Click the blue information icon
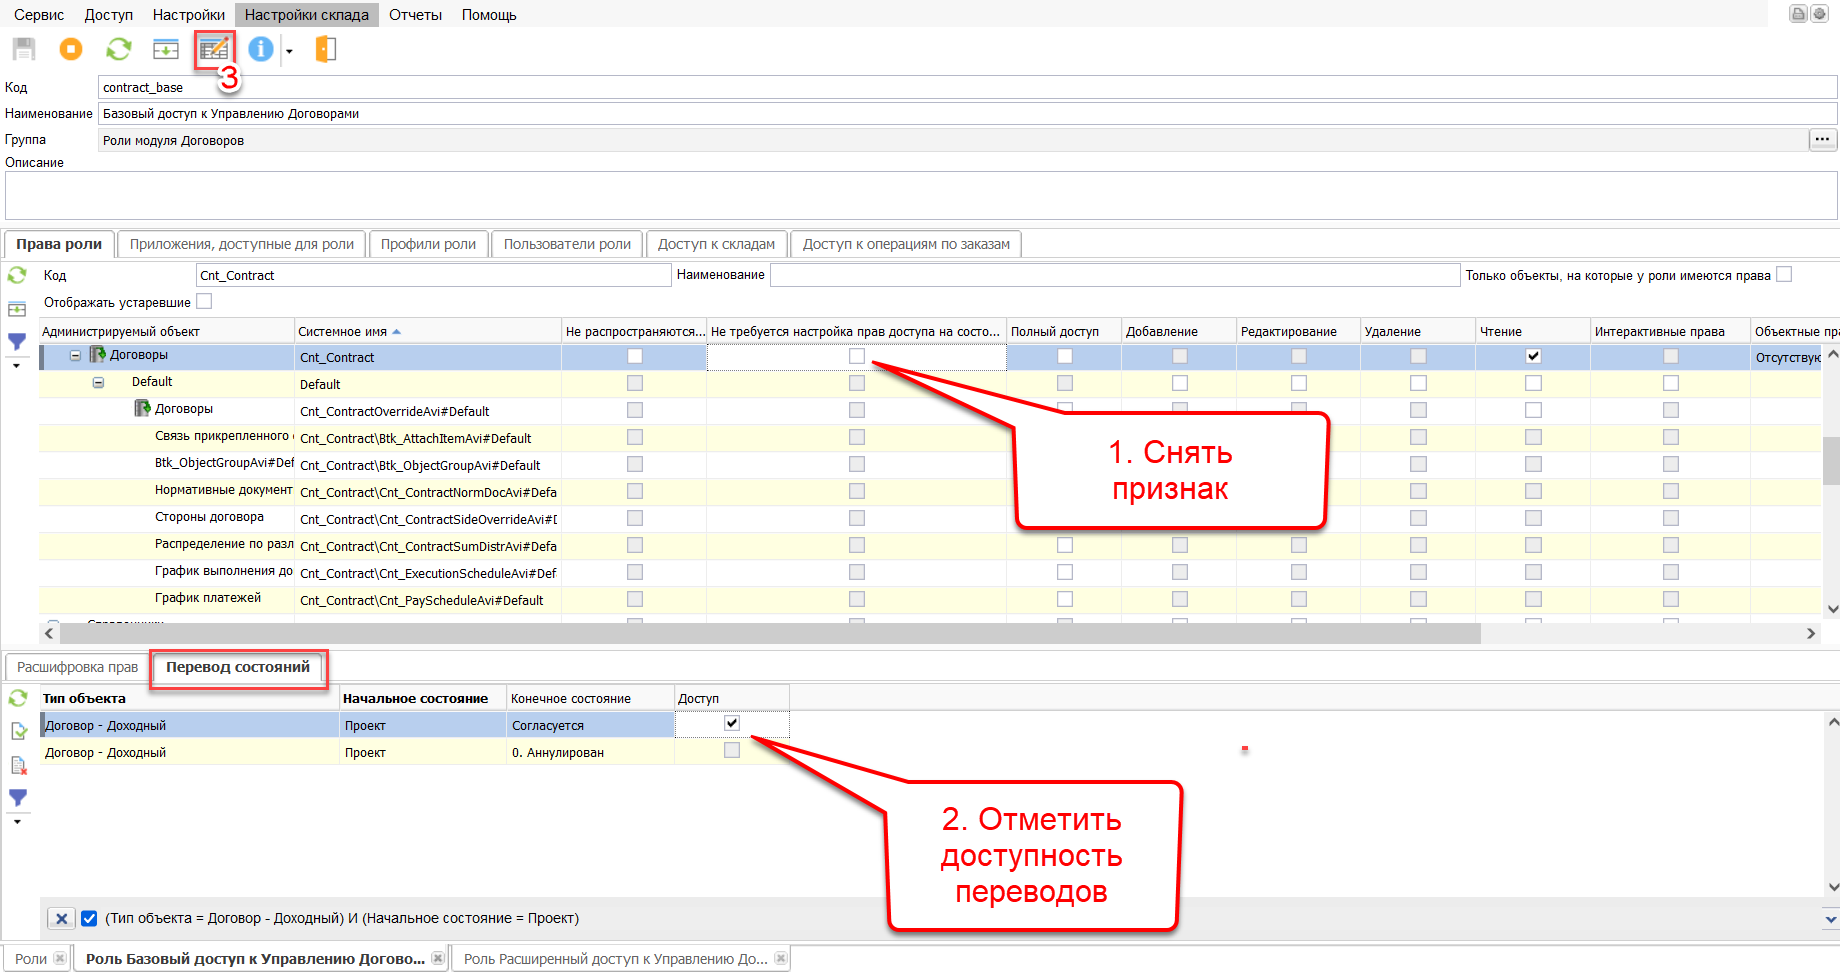This screenshot has width=1840, height=972. tap(260, 49)
